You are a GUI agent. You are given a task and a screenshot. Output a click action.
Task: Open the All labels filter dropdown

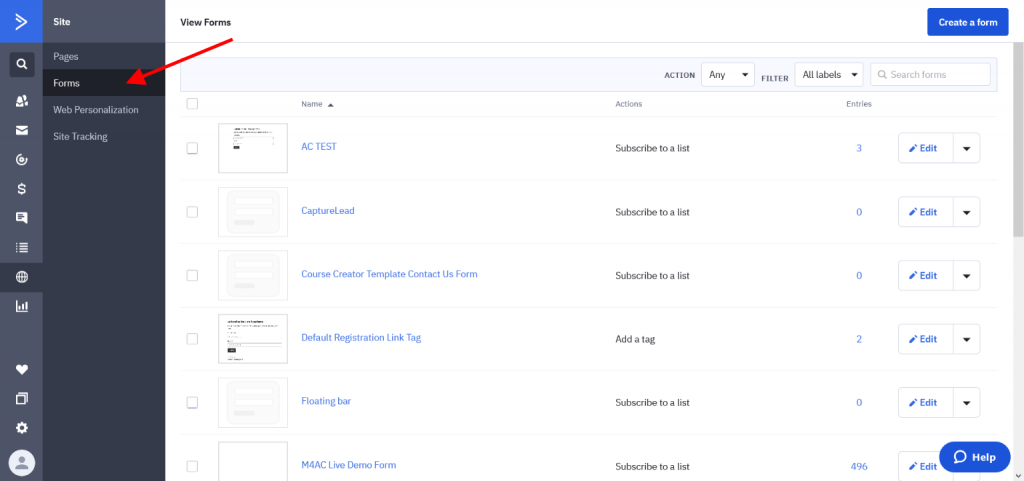coord(829,75)
